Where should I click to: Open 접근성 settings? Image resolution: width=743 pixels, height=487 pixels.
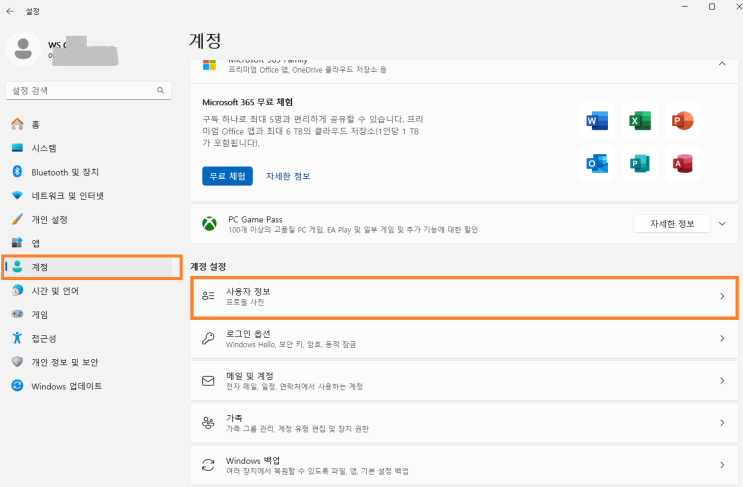click(x=88, y=338)
